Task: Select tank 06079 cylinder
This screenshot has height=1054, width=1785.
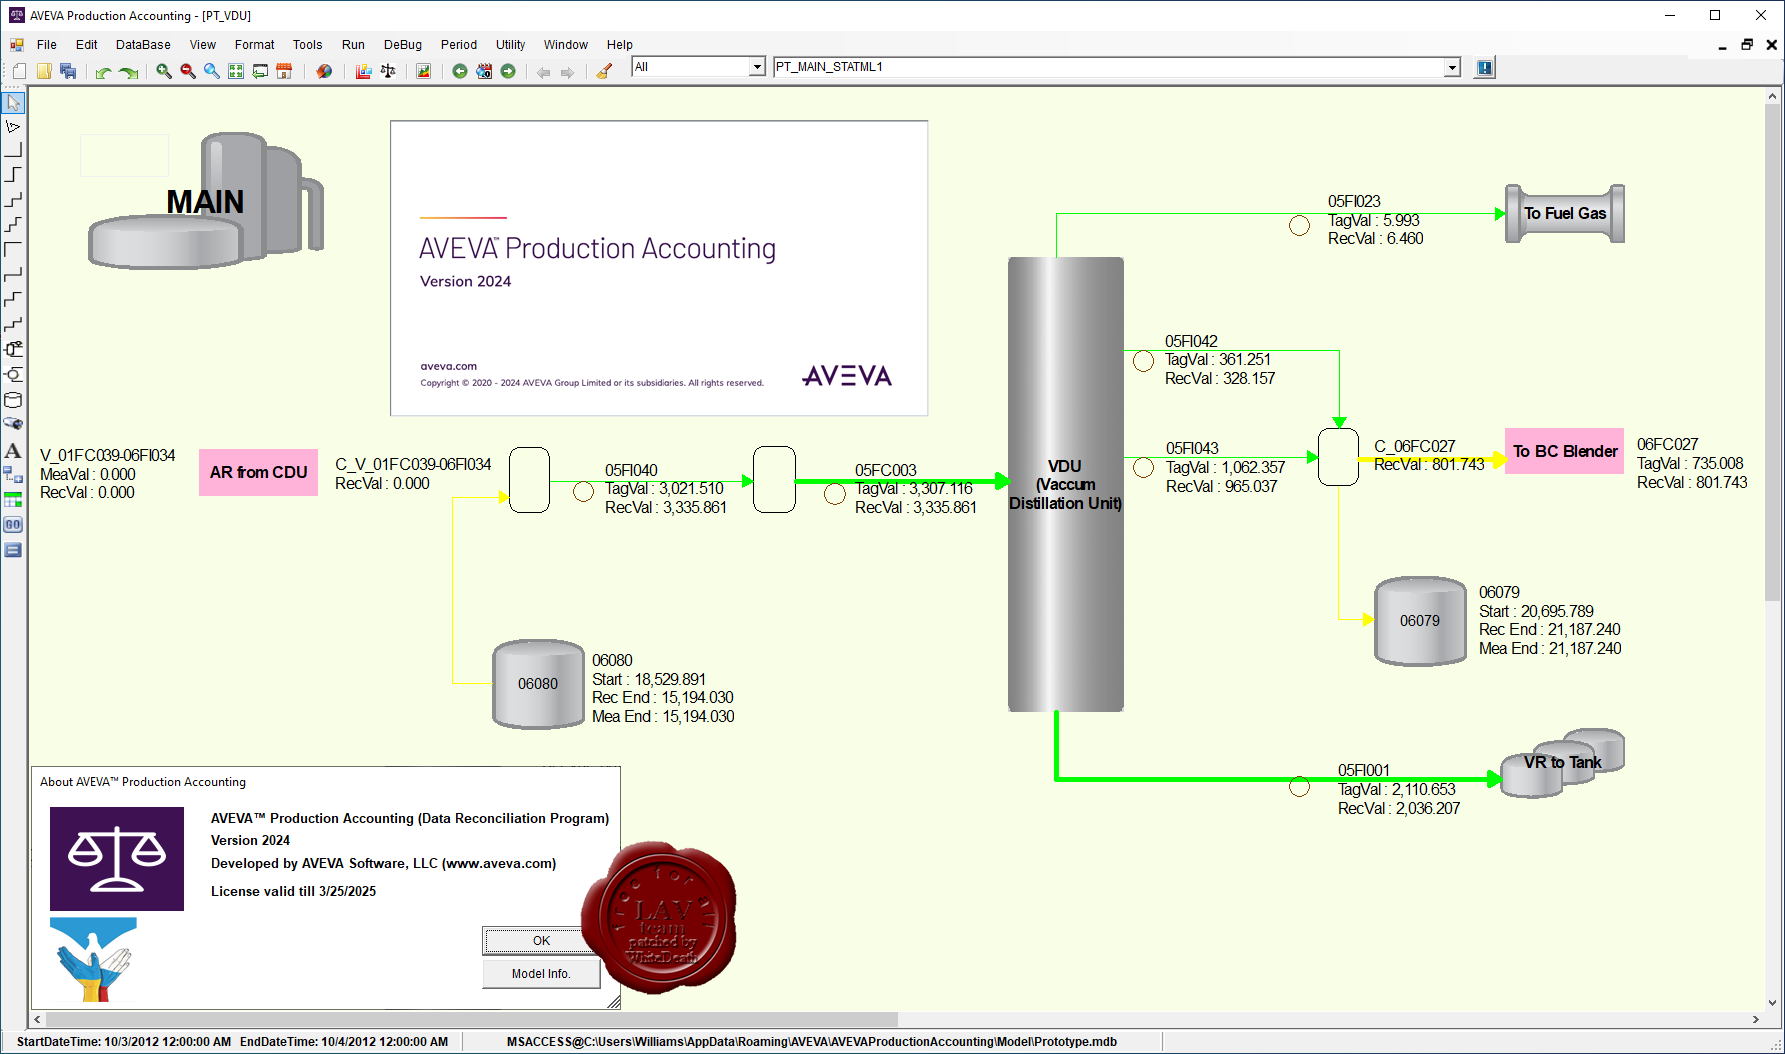Action: 1420,621
